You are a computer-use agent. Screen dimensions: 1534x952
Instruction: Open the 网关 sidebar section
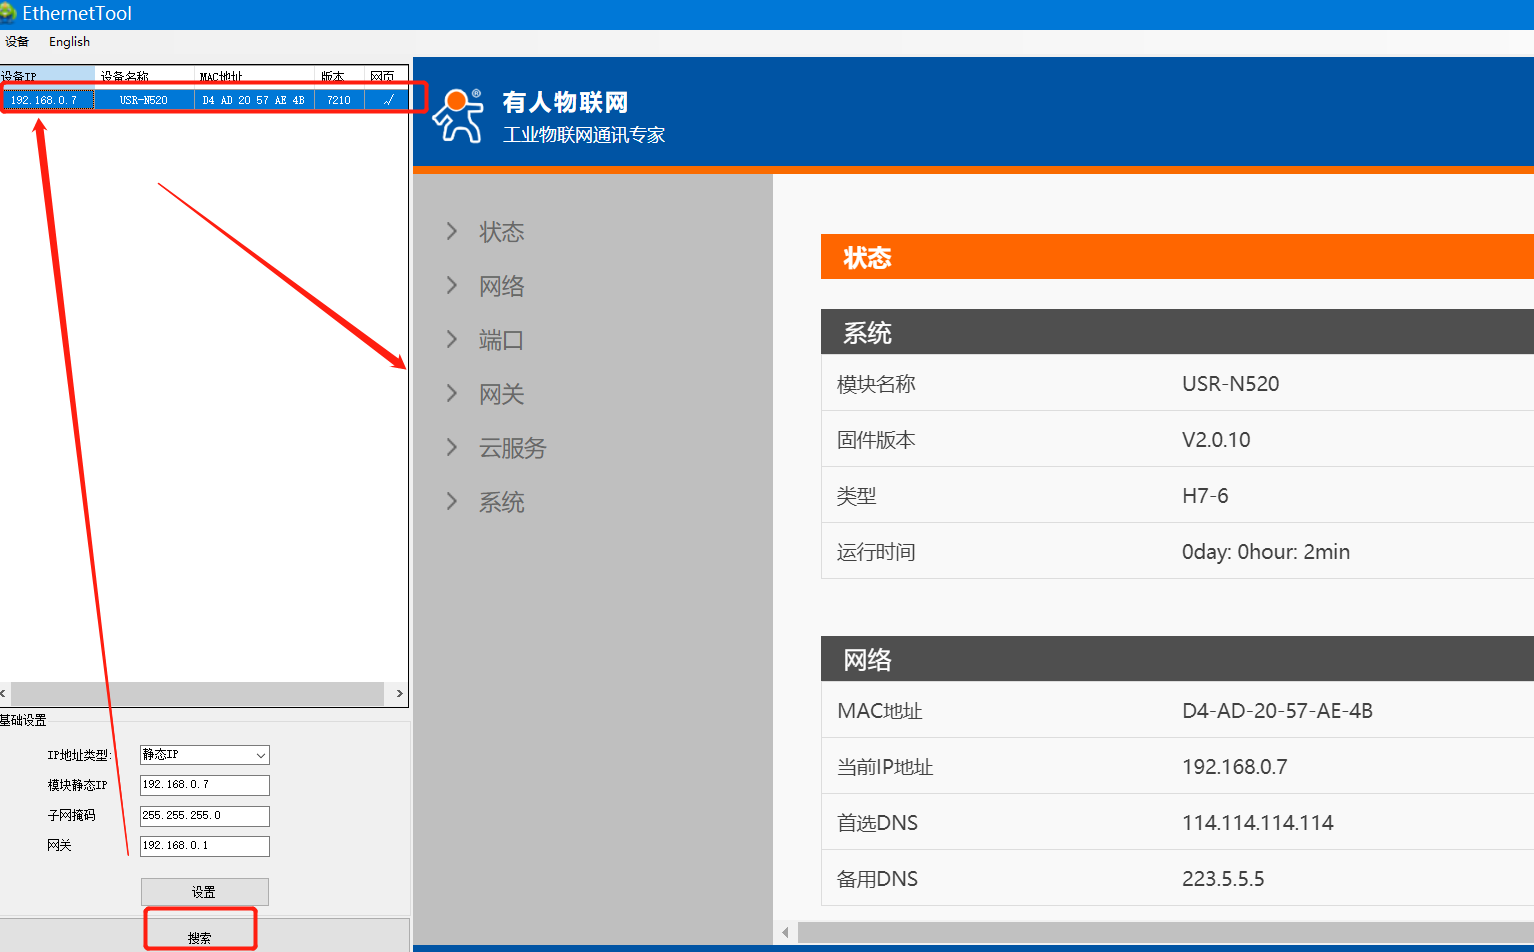(x=501, y=394)
